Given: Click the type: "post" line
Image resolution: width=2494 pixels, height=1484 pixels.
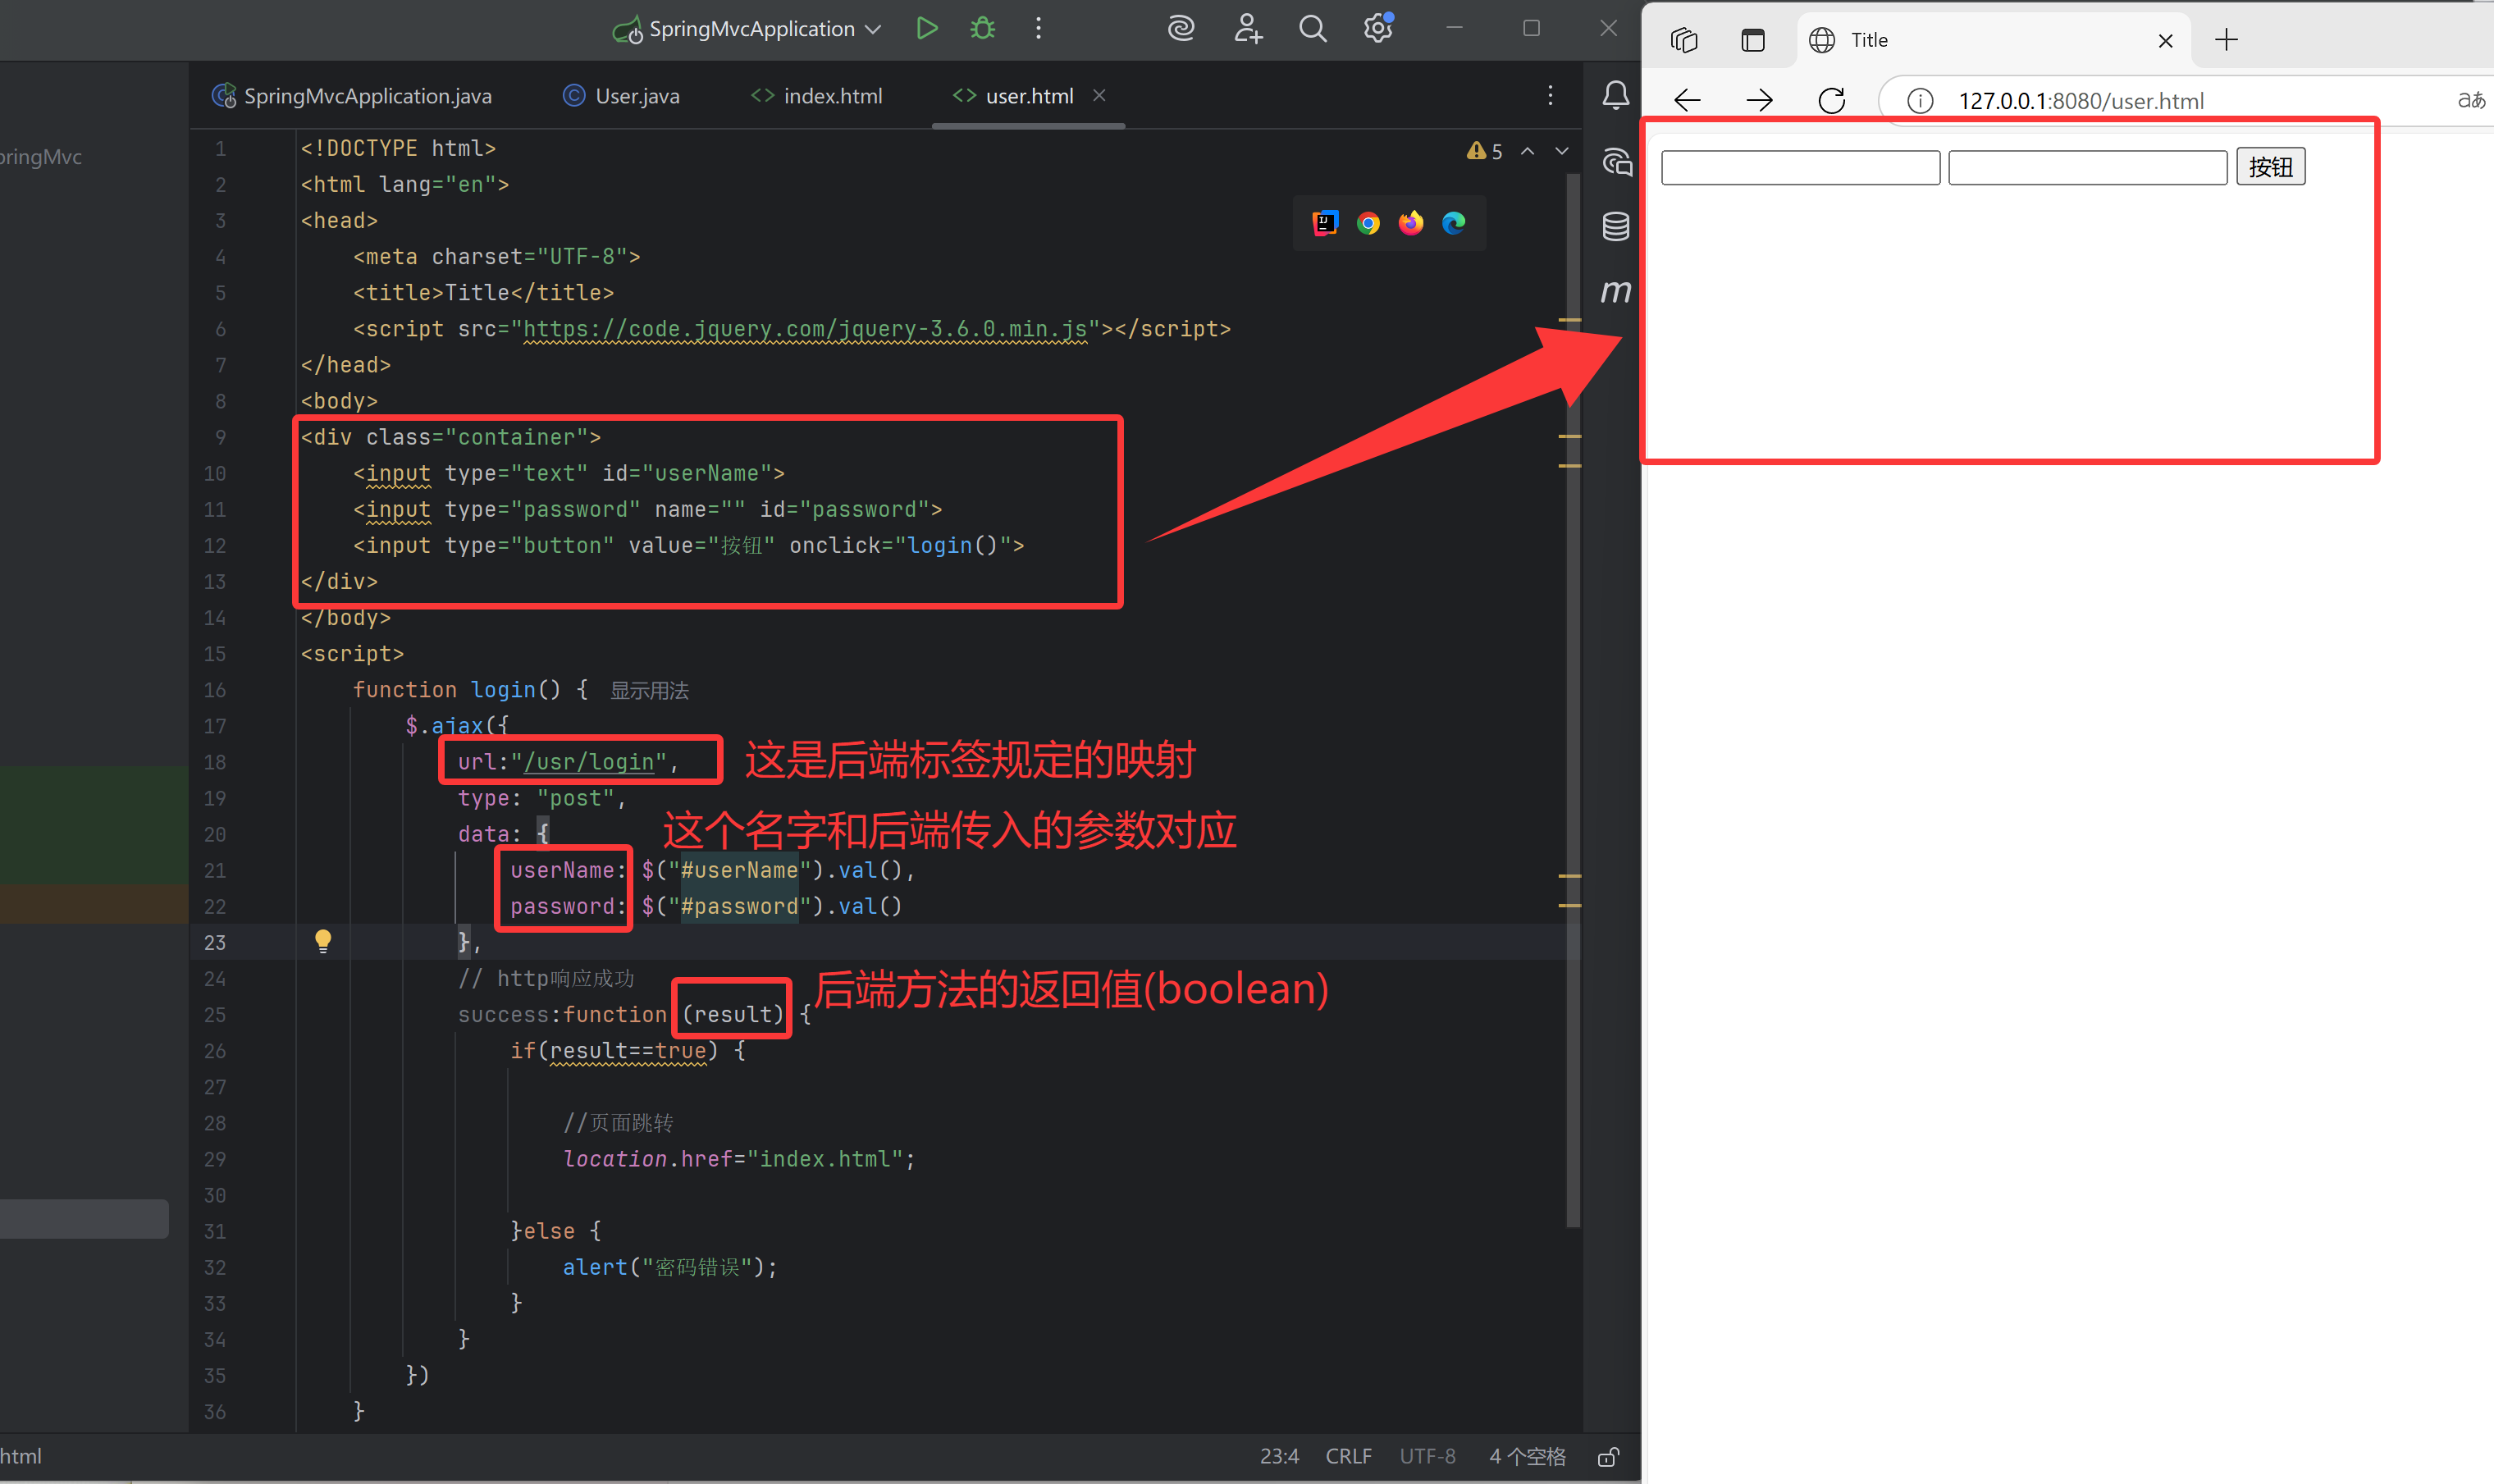Looking at the screenshot, I should coord(542,798).
